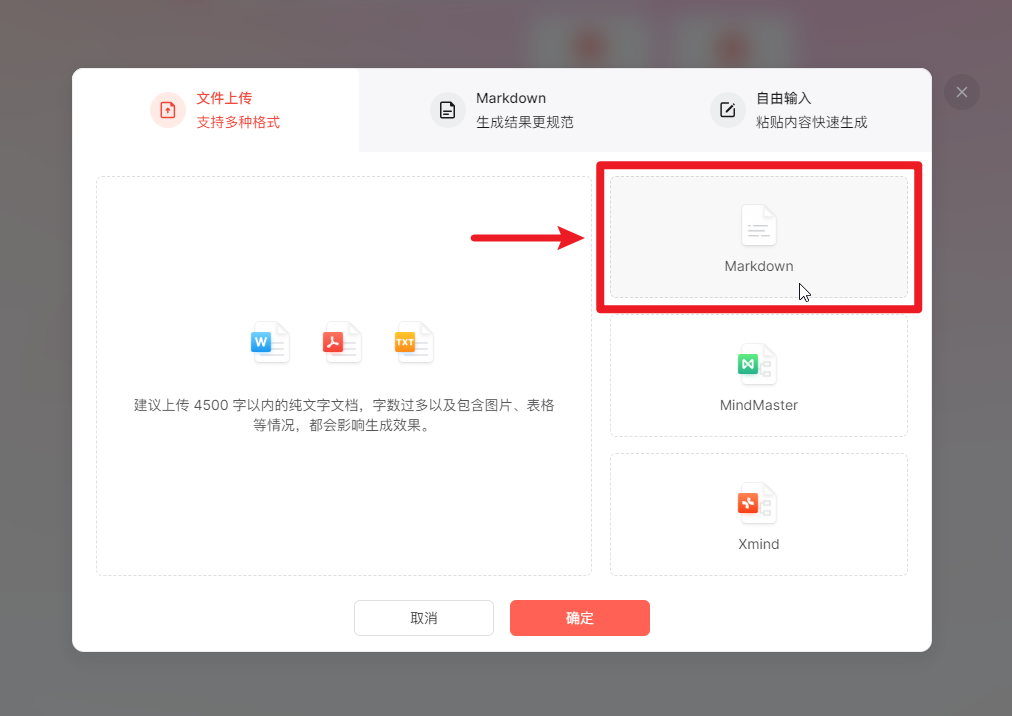Click the red 文件上传 upload icon
This screenshot has width=1012, height=716.
167,110
